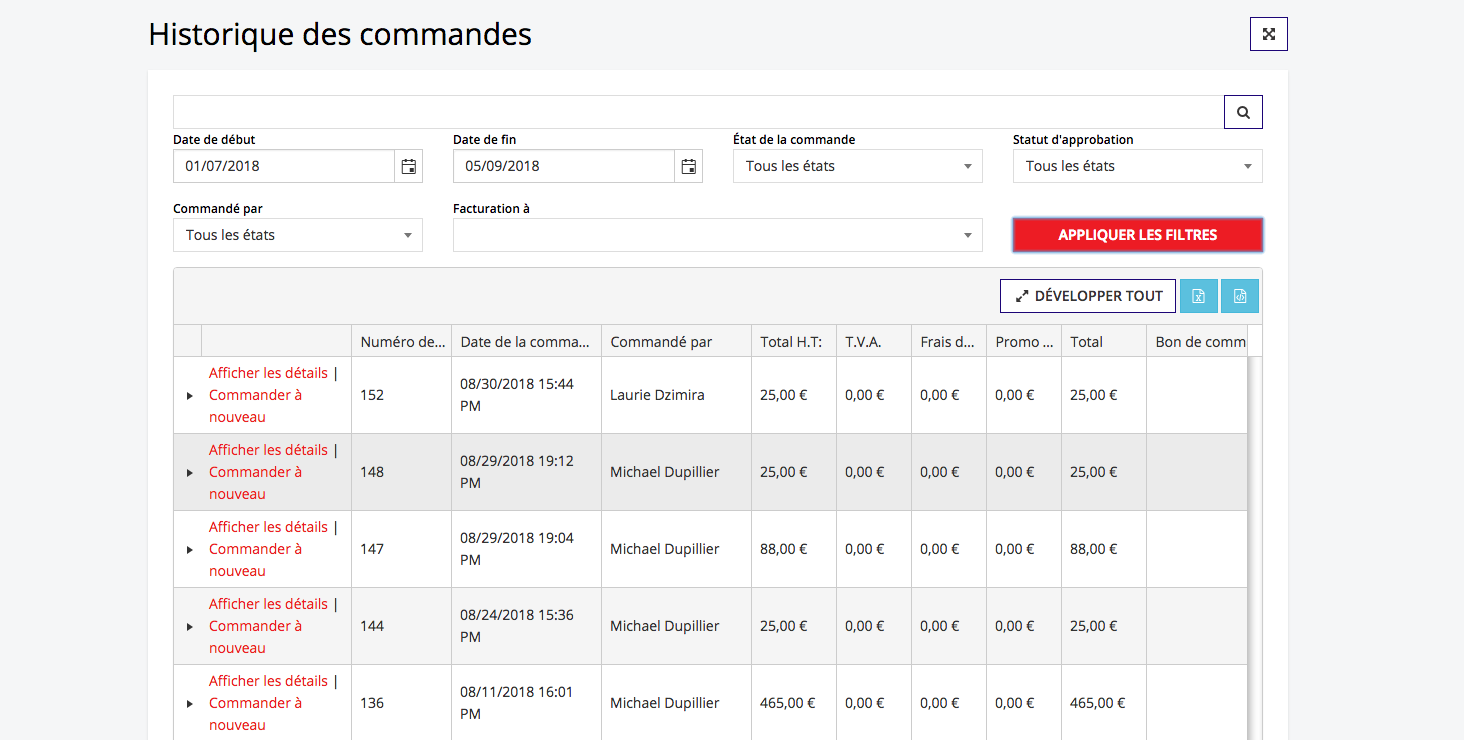Screen dimensions: 1464x740
Task: Click into the top search input field
Action: tap(698, 112)
